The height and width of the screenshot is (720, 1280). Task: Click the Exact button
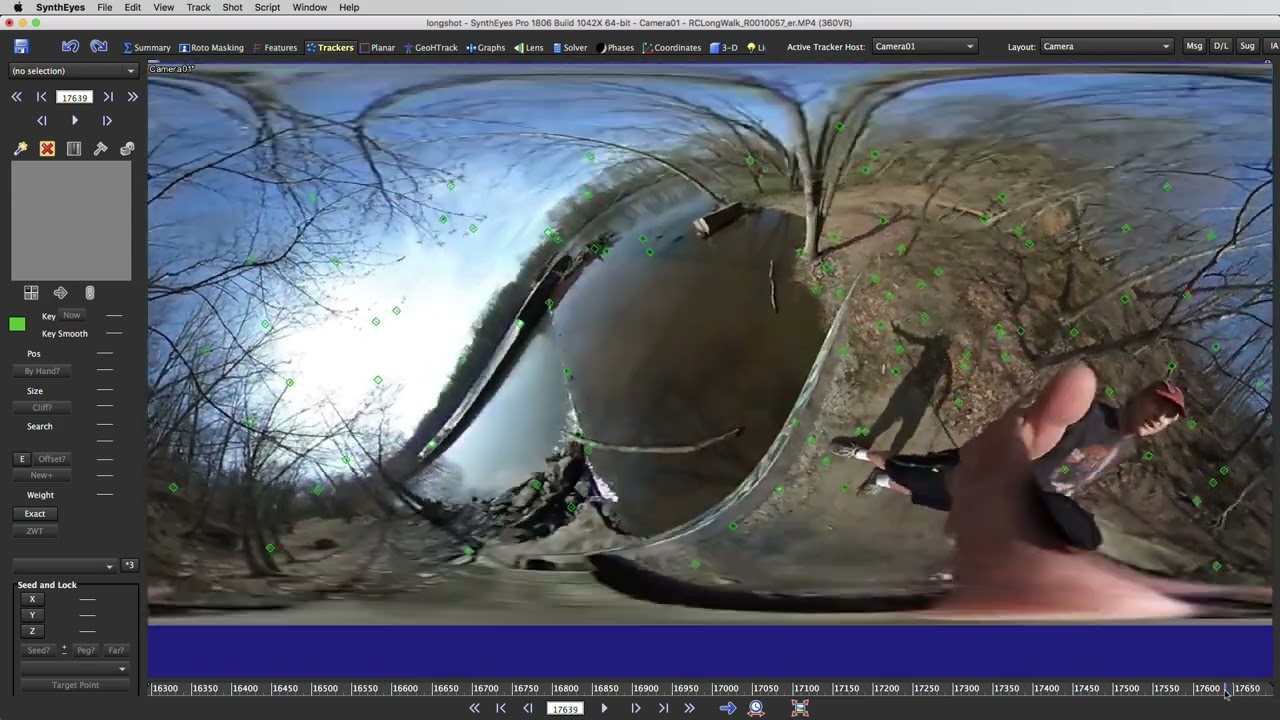pyautogui.click(x=35, y=513)
